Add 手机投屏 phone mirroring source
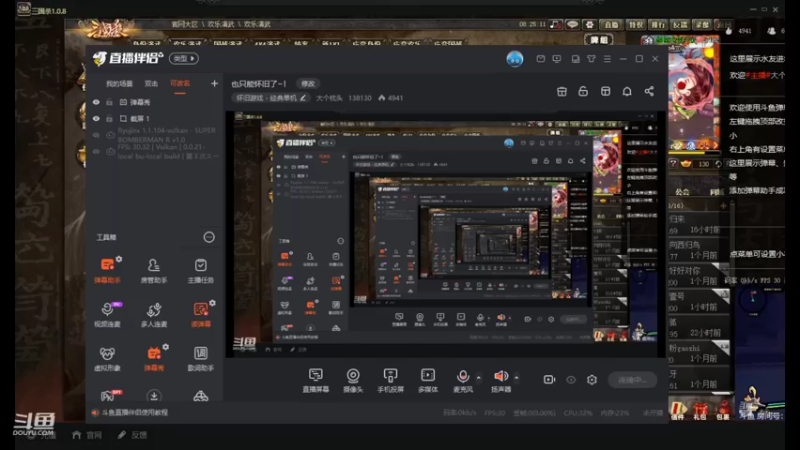Viewport: 800px width, 450px height. pyautogui.click(x=390, y=381)
